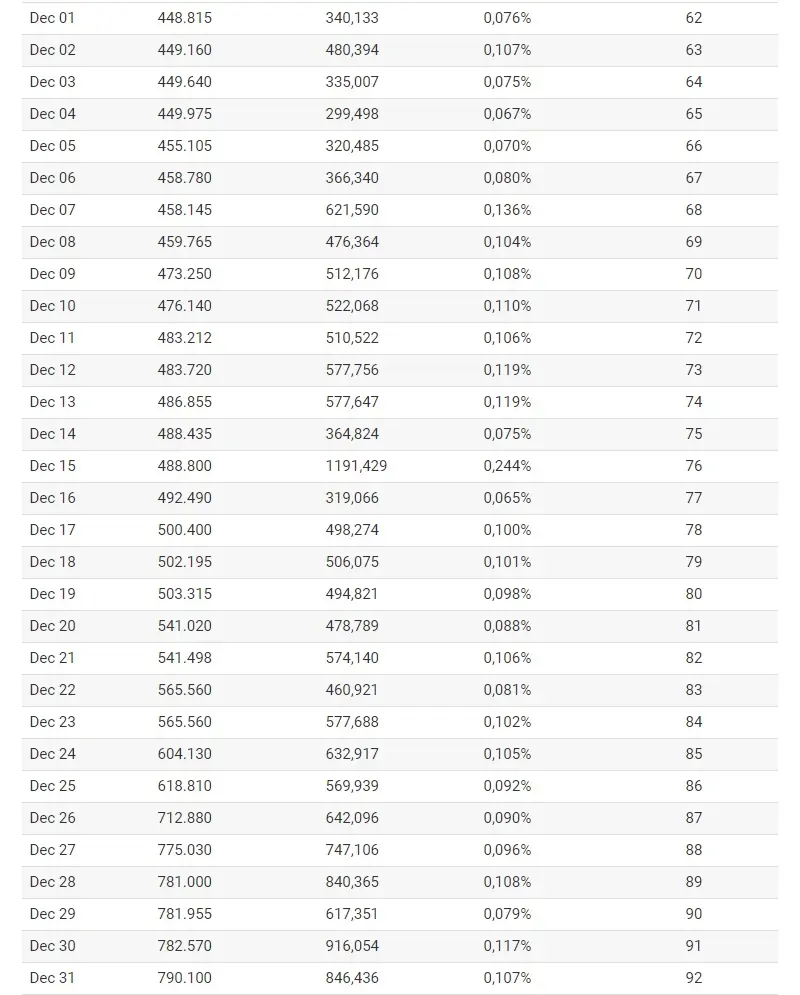Click the 840,365 cell for Dec 28
This screenshot has height=995, width=800.
tap(352, 881)
